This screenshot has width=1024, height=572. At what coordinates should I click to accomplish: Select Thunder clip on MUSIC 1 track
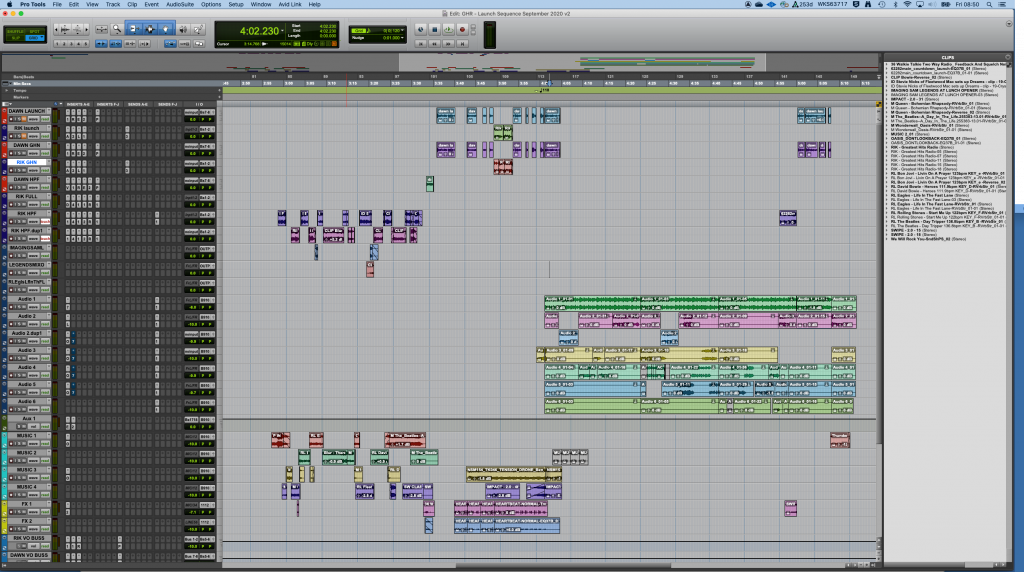(x=840, y=439)
